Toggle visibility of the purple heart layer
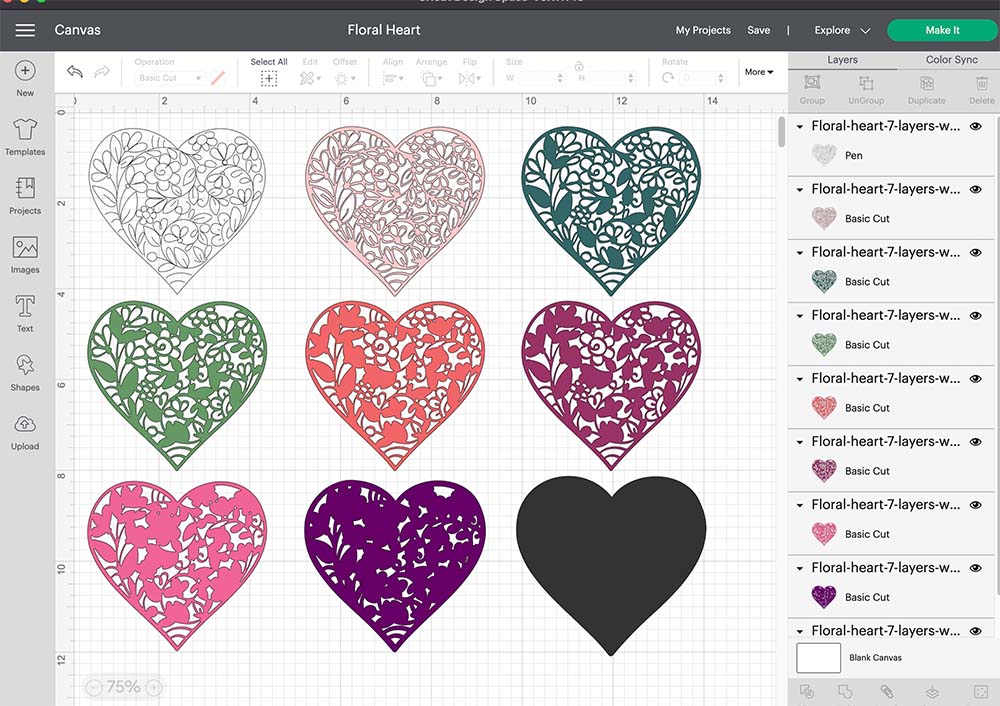Image resolution: width=1000 pixels, height=706 pixels. [x=976, y=567]
